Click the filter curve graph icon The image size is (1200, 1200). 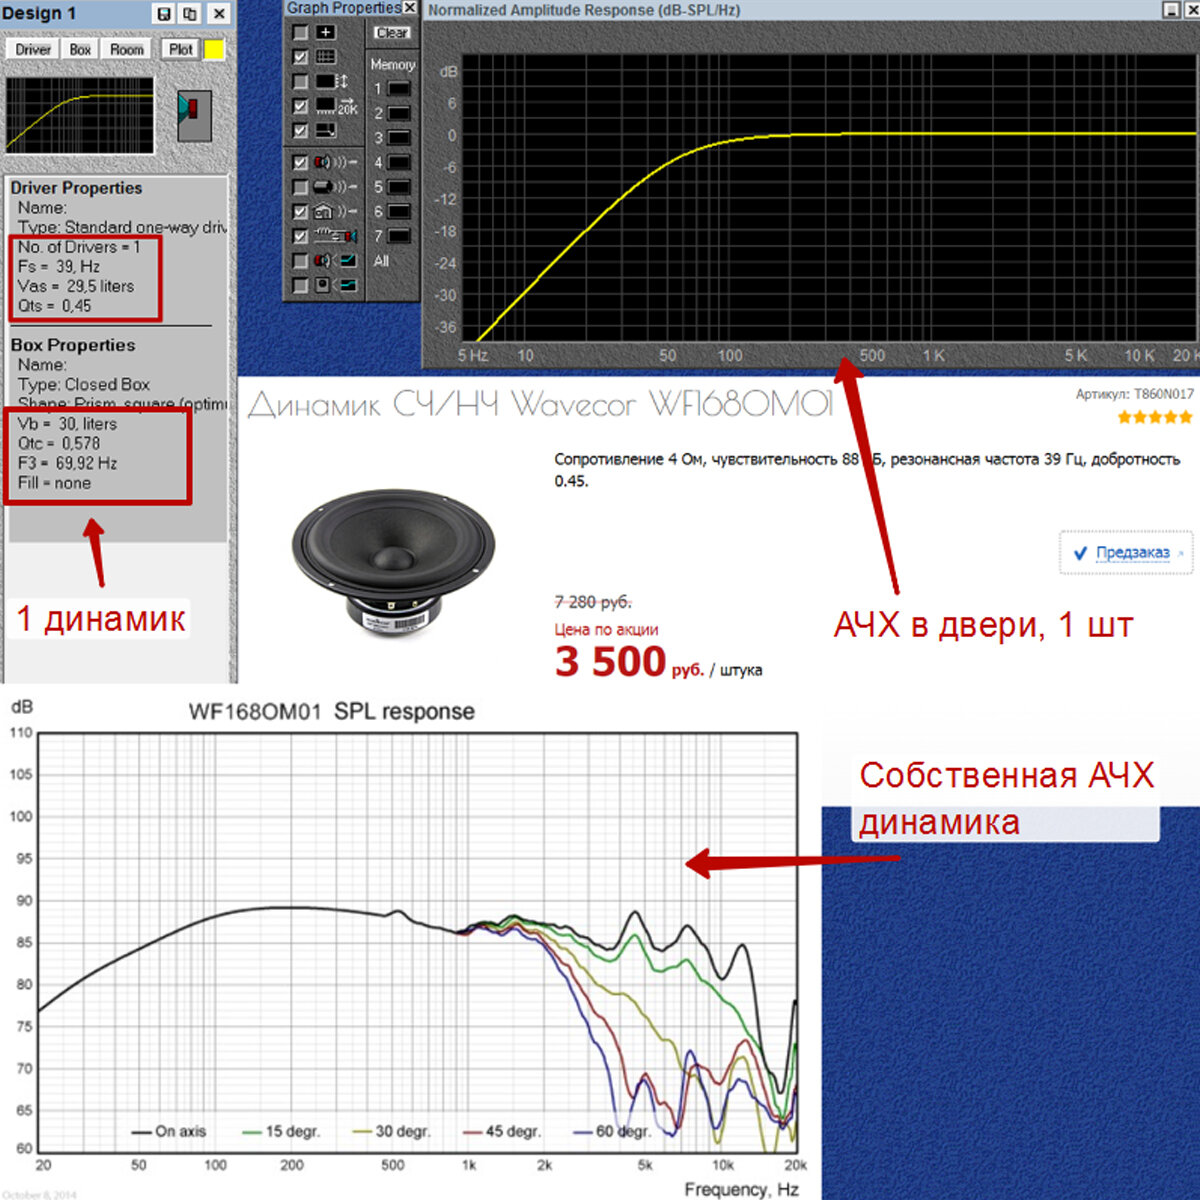326,130
